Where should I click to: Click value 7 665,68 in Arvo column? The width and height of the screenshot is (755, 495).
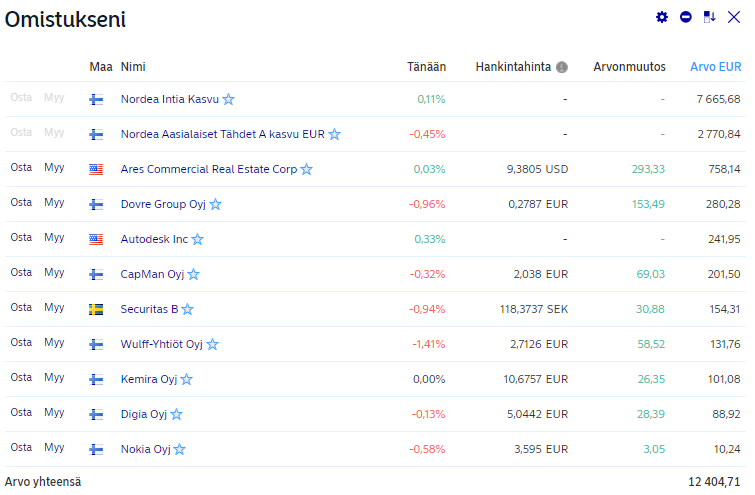[718, 99]
